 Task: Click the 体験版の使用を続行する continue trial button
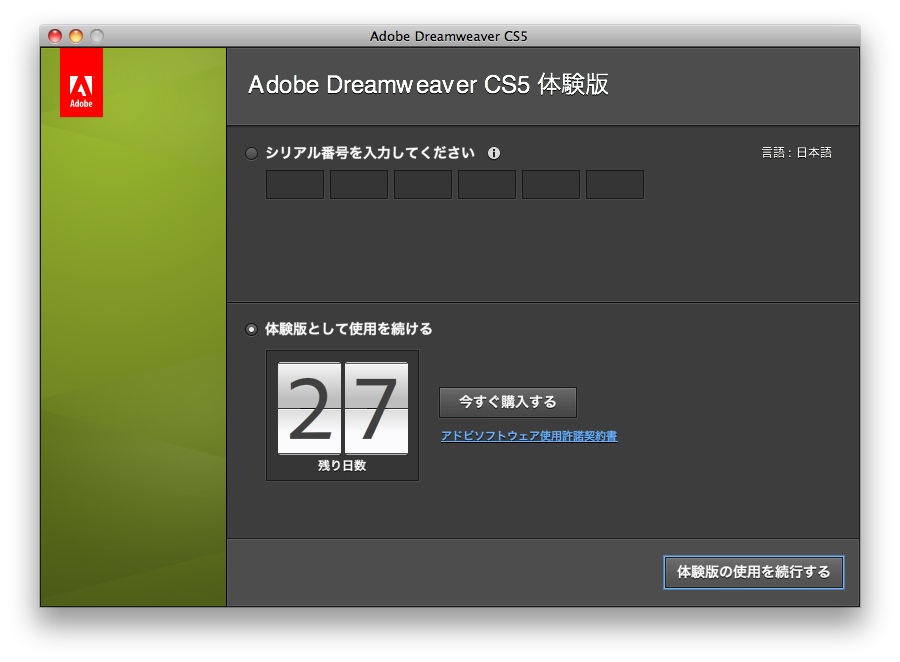click(754, 572)
